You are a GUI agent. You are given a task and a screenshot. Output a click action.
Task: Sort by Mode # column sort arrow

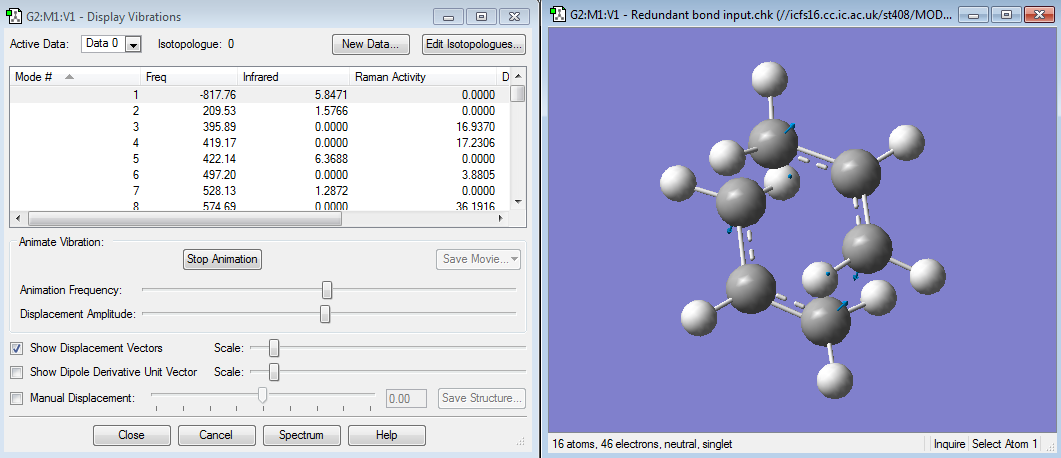[x=69, y=77]
